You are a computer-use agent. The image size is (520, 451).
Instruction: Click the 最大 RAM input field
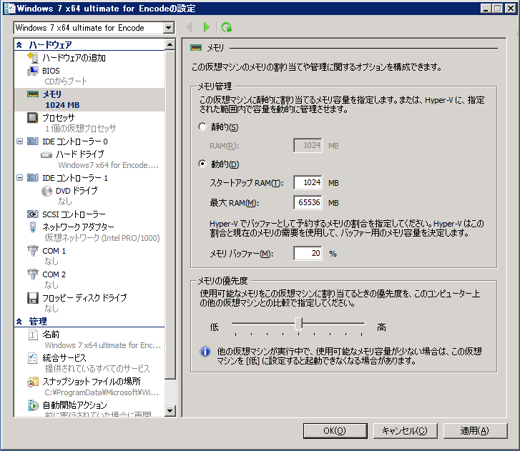tap(308, 203)
